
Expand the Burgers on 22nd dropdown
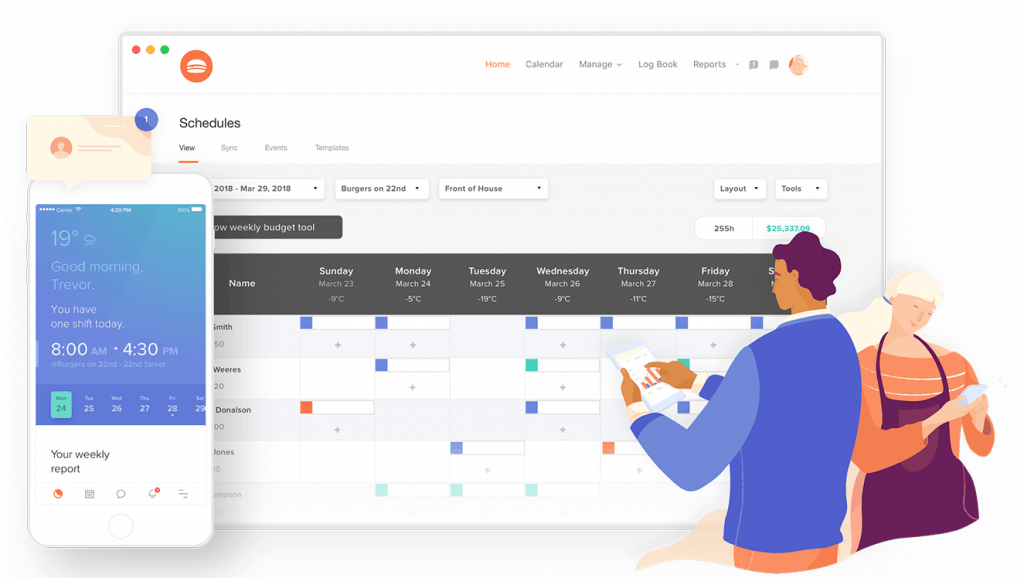click(x=381, y=189)
